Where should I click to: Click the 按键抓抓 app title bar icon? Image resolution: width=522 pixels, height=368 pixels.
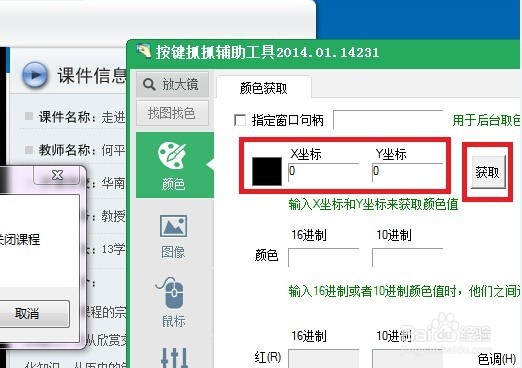click(144, 52)
